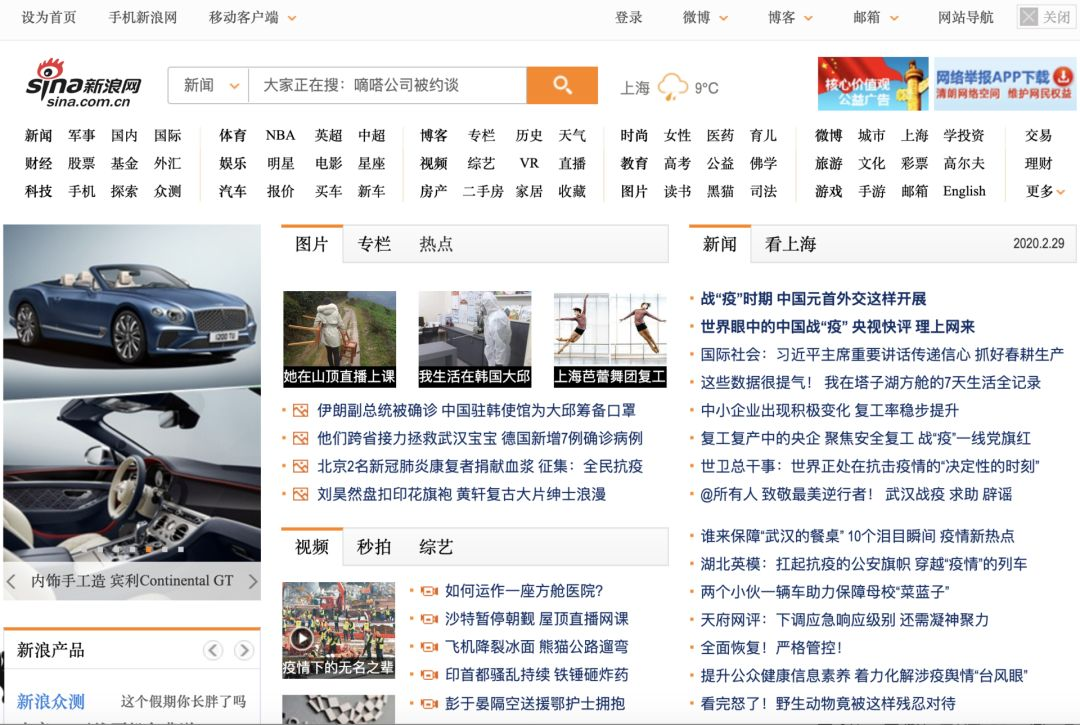Open the 黑猫 navigation link
The width and height of the screenshot is (1080, 725).
[x=720, y=191]
